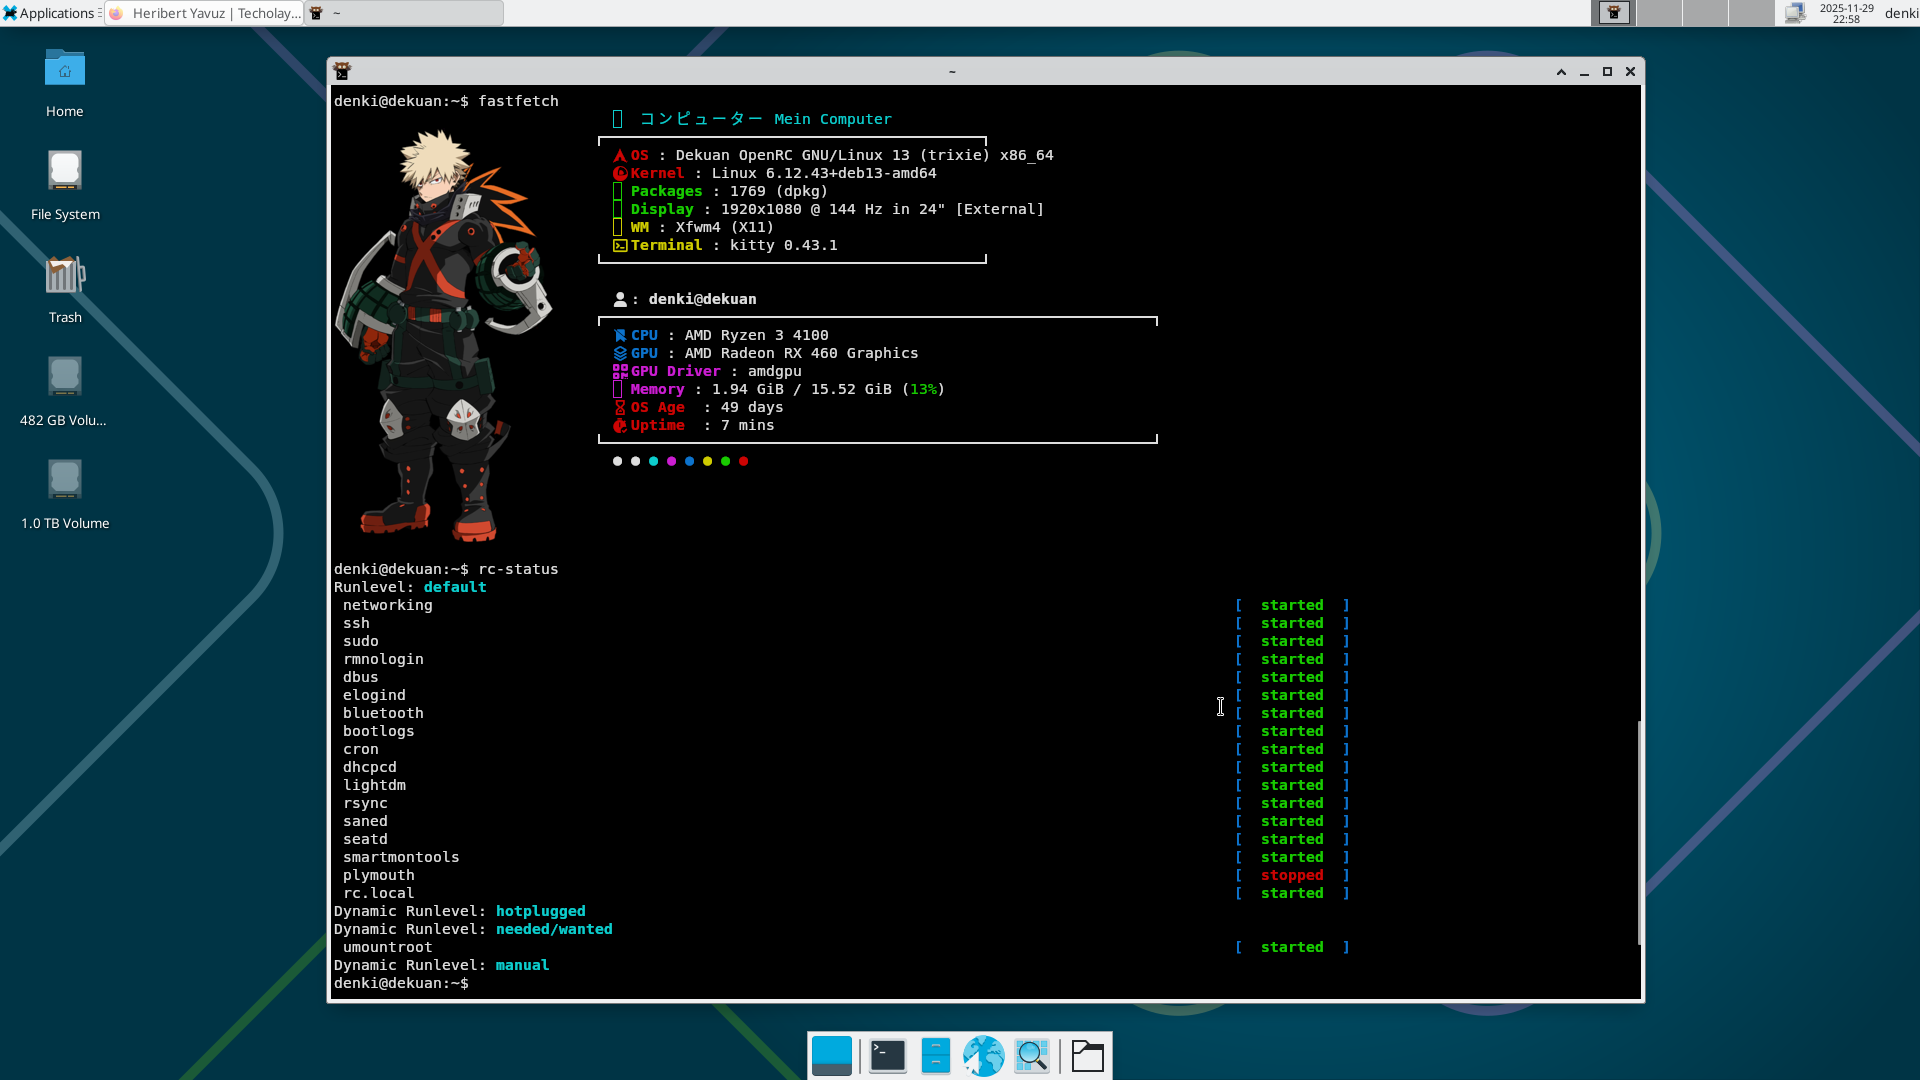Open Application Finder from the dock
This screenshot has height=1080, width=1920.
(x=1032, y=1056)
